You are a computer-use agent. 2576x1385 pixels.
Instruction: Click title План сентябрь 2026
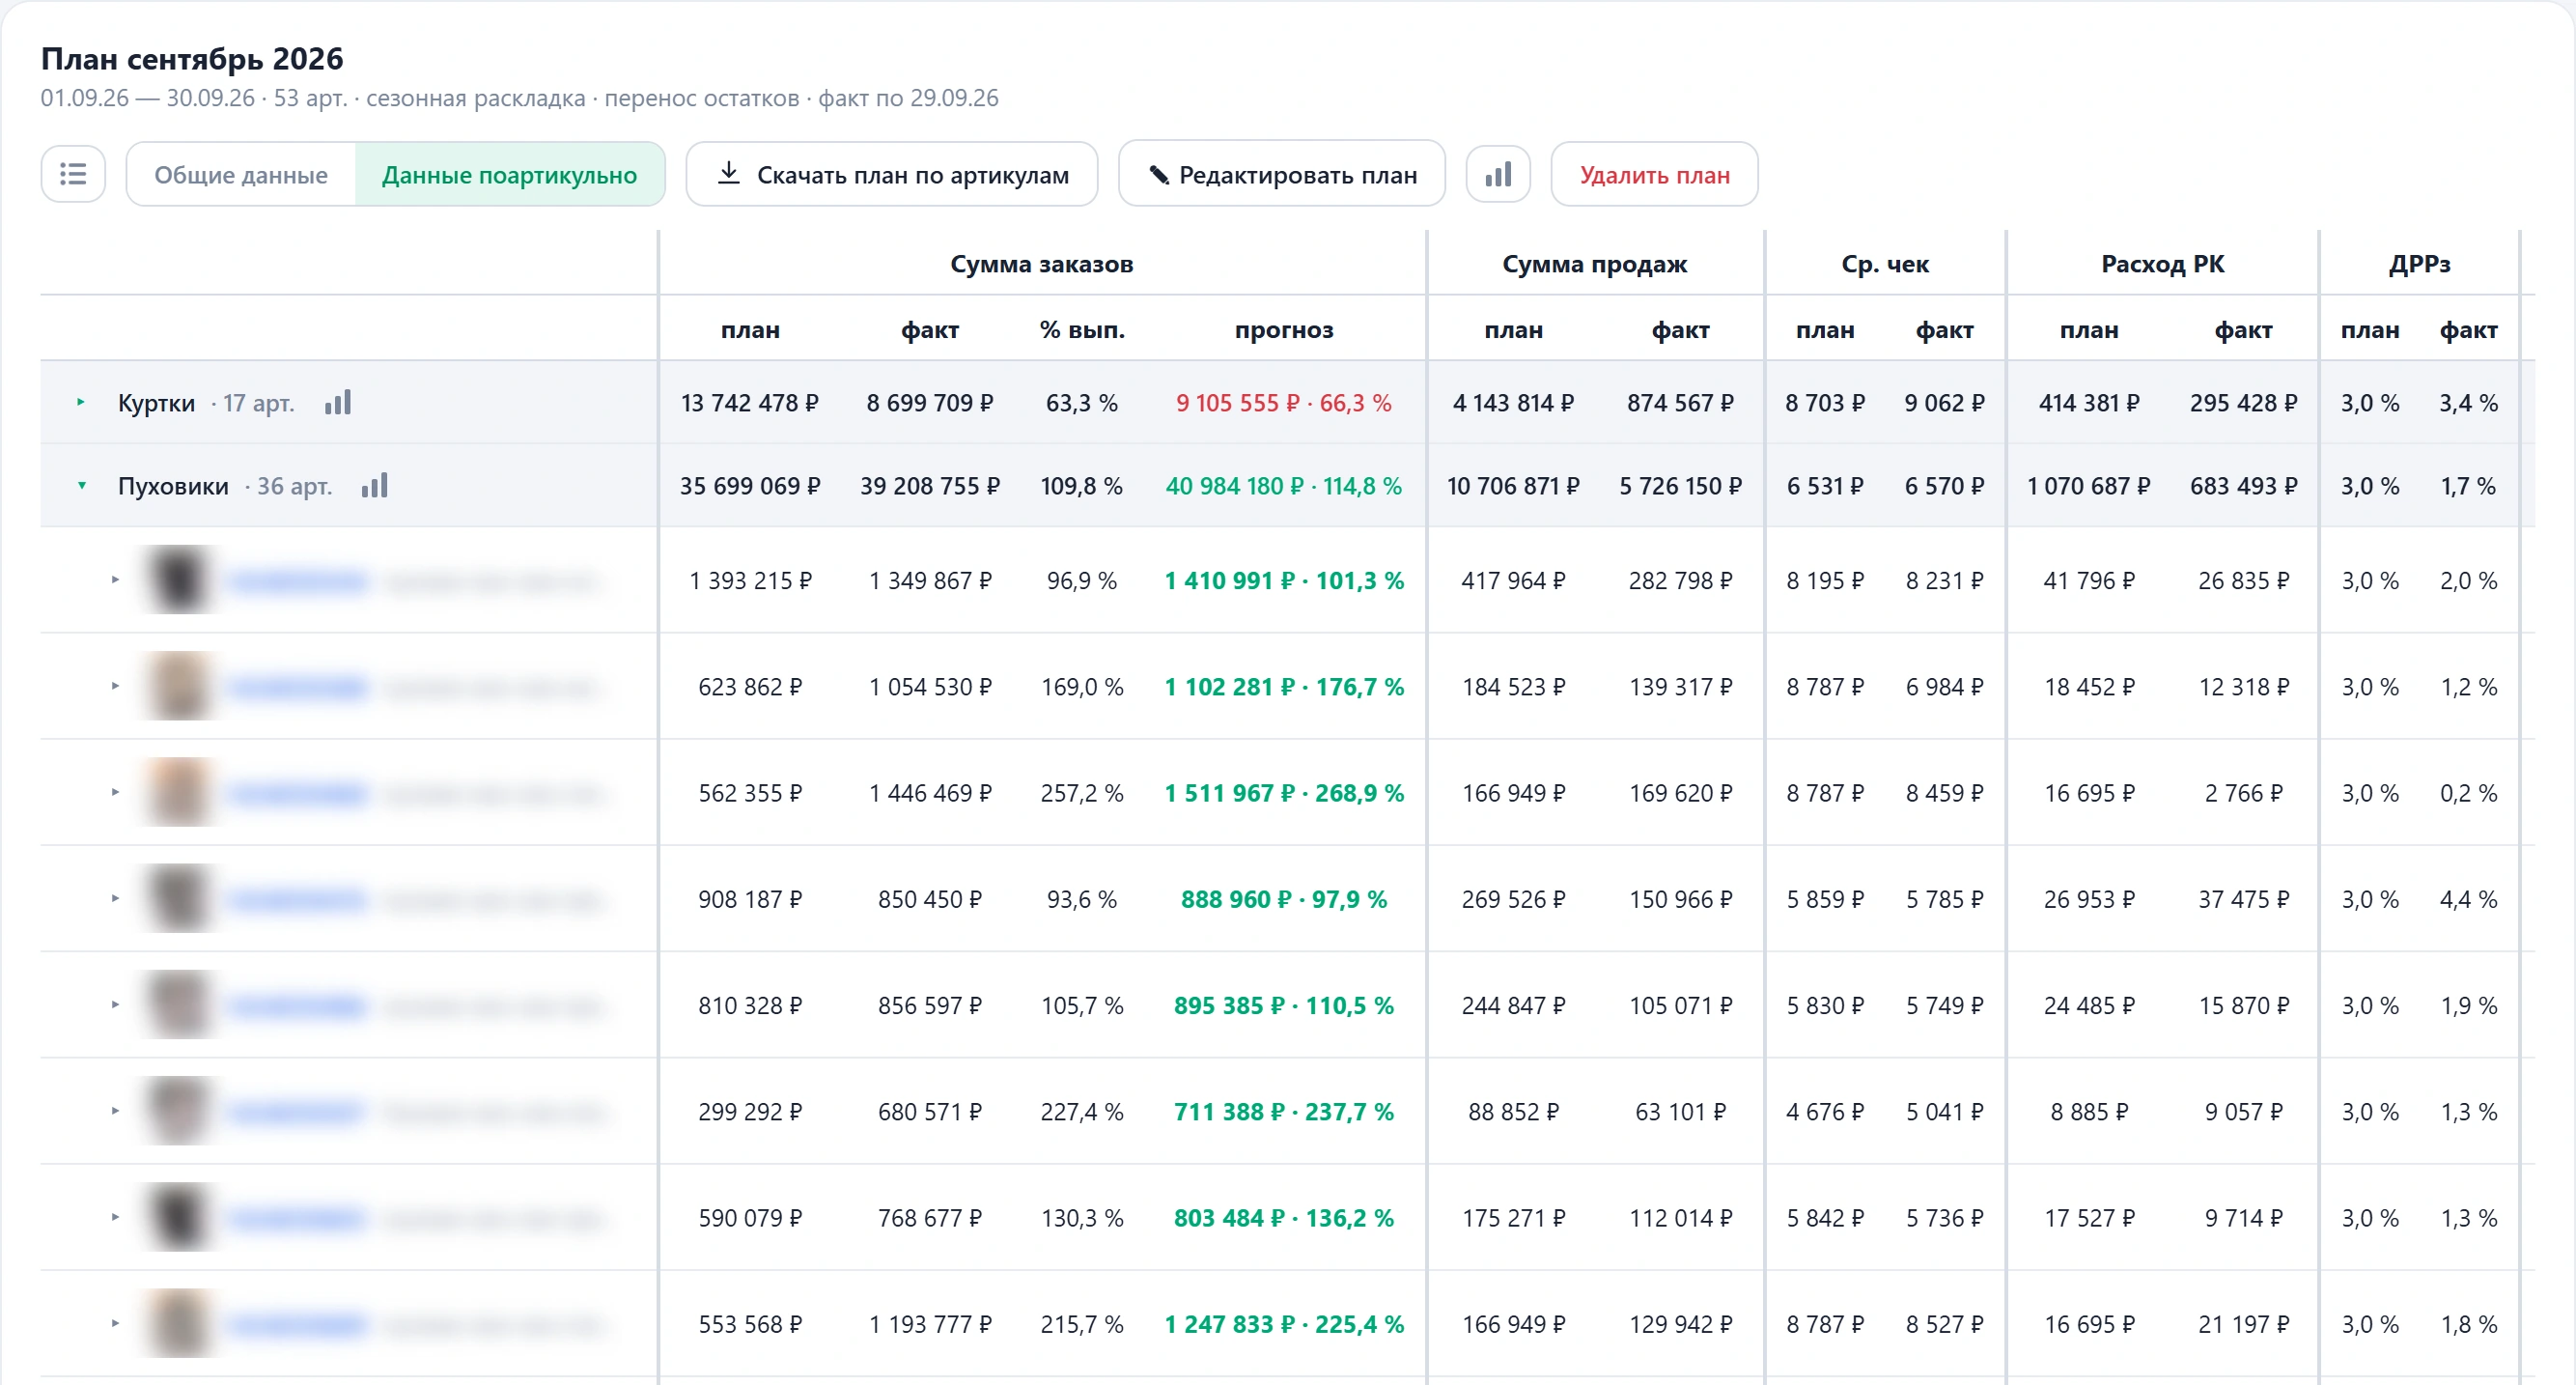[192, 59]
